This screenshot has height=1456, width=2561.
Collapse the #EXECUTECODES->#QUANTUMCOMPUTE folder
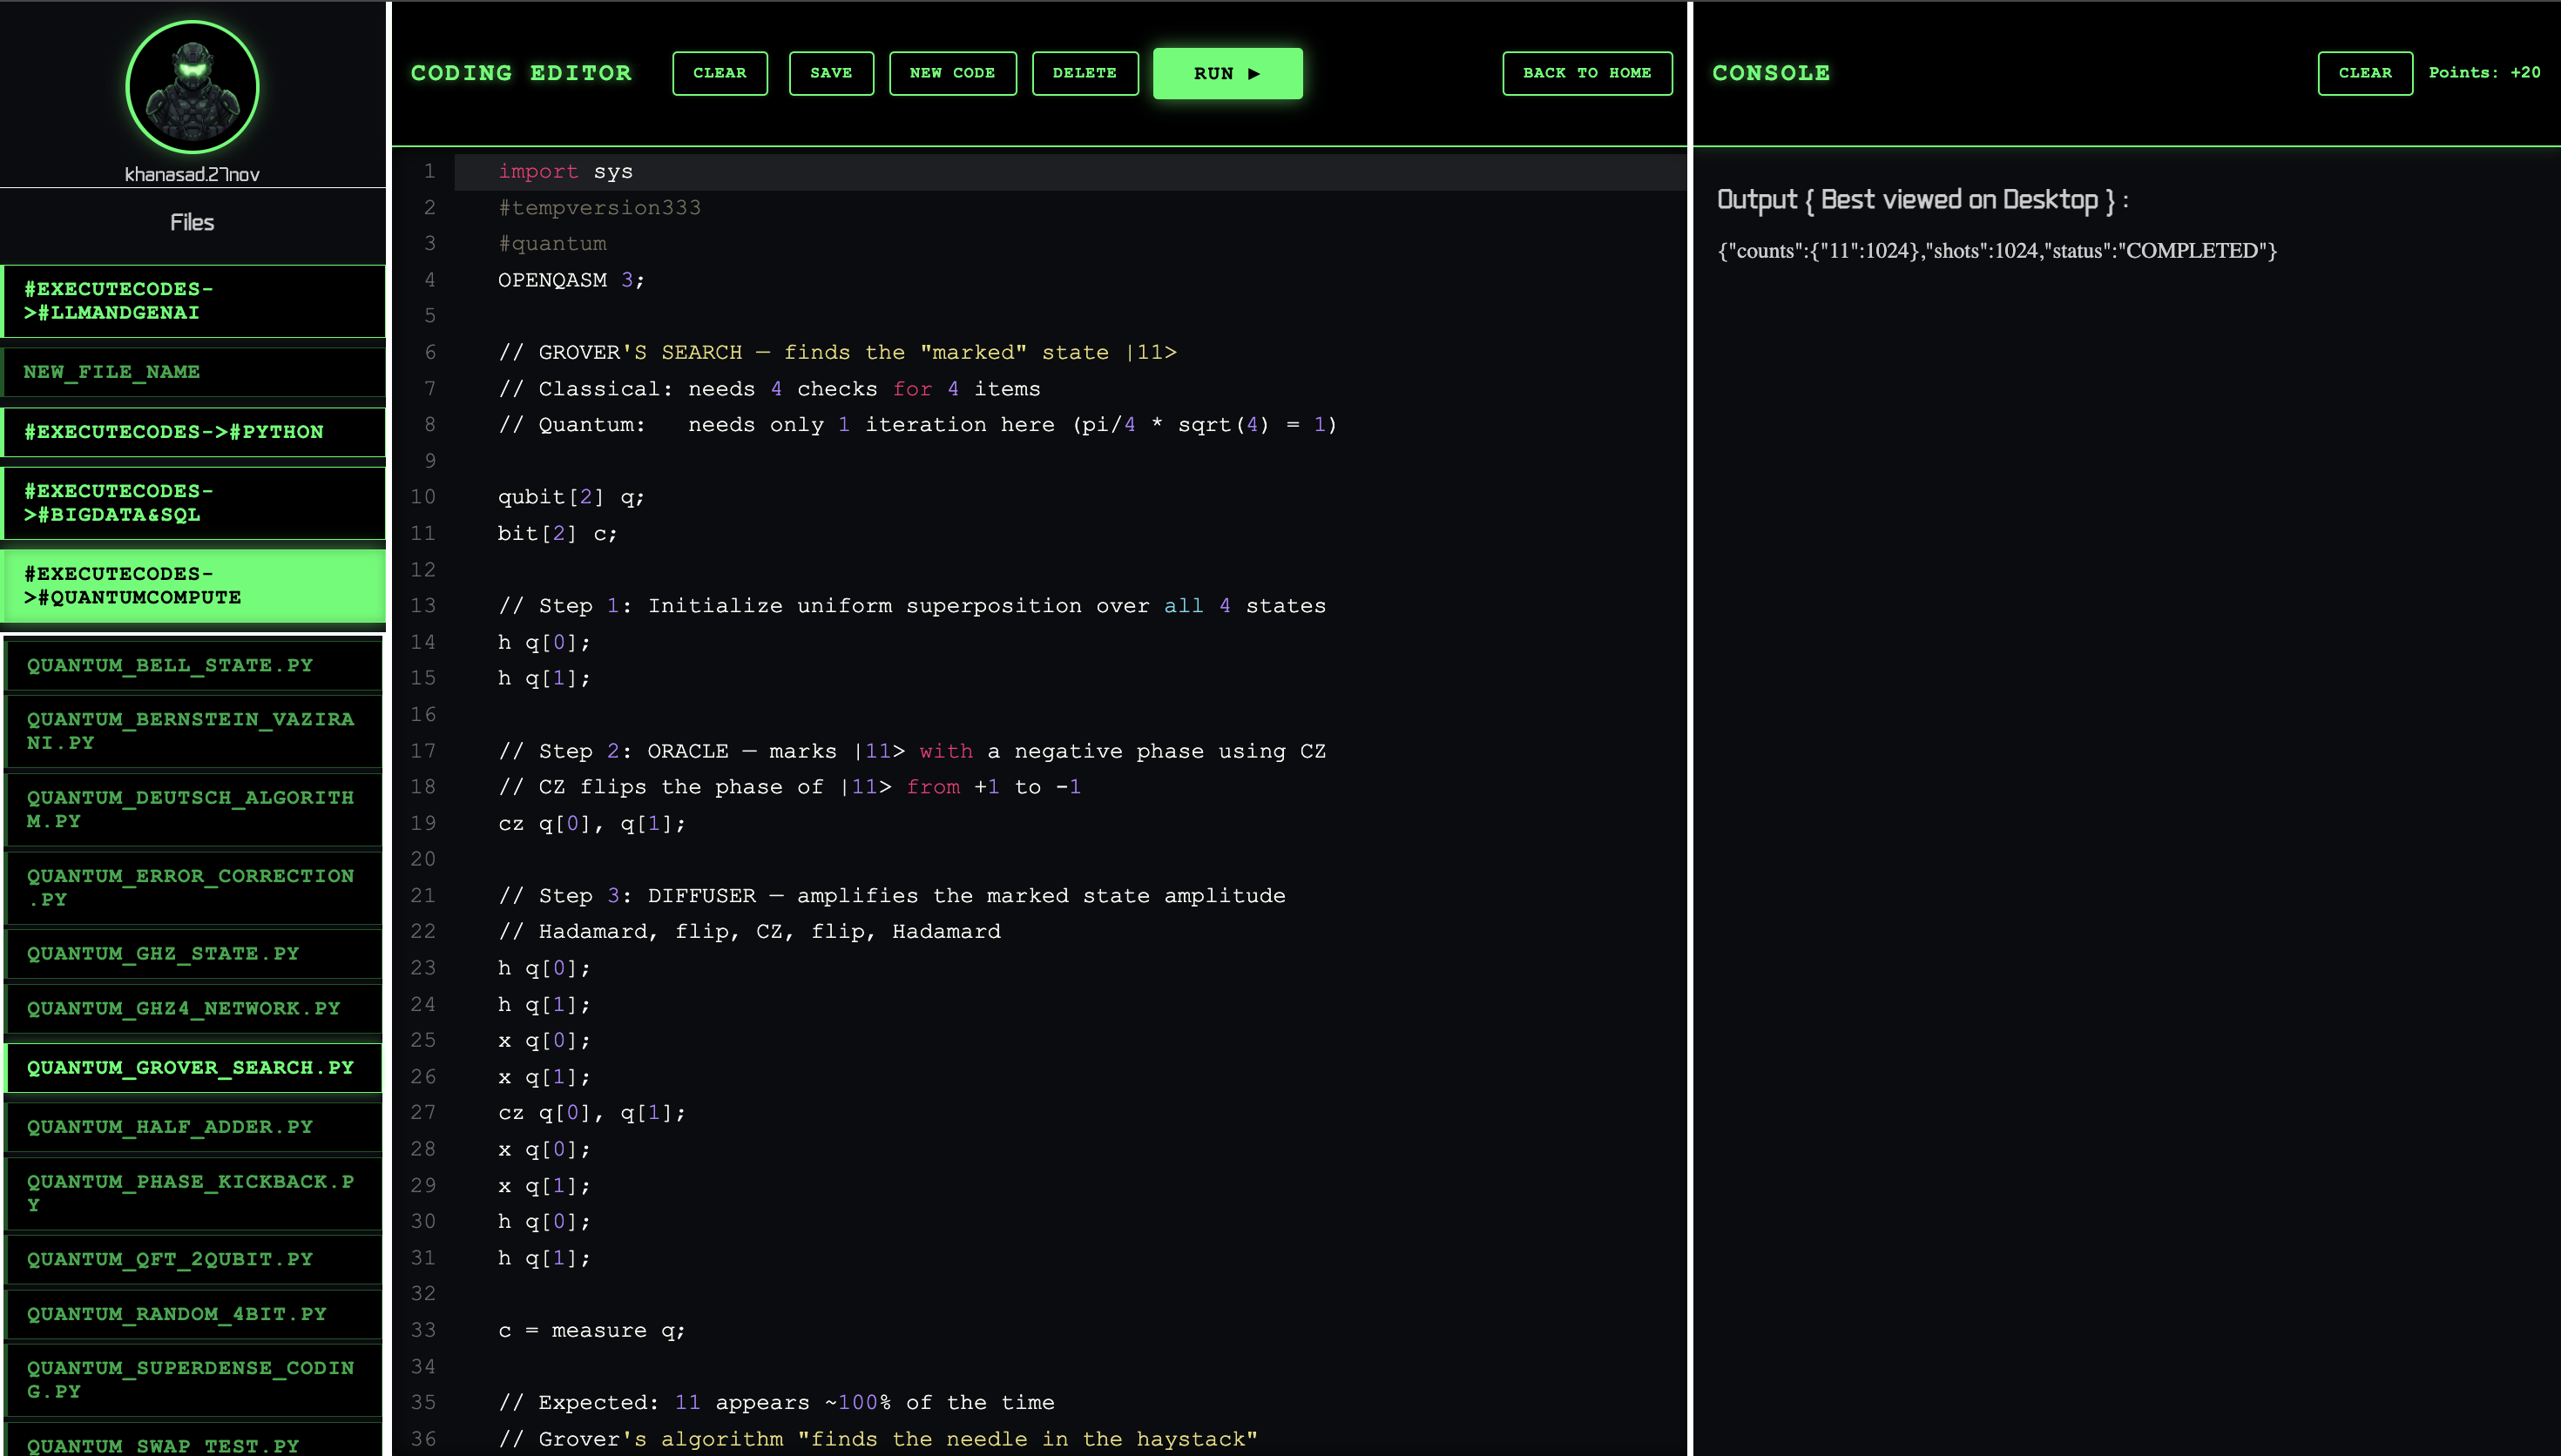(194, 586)
